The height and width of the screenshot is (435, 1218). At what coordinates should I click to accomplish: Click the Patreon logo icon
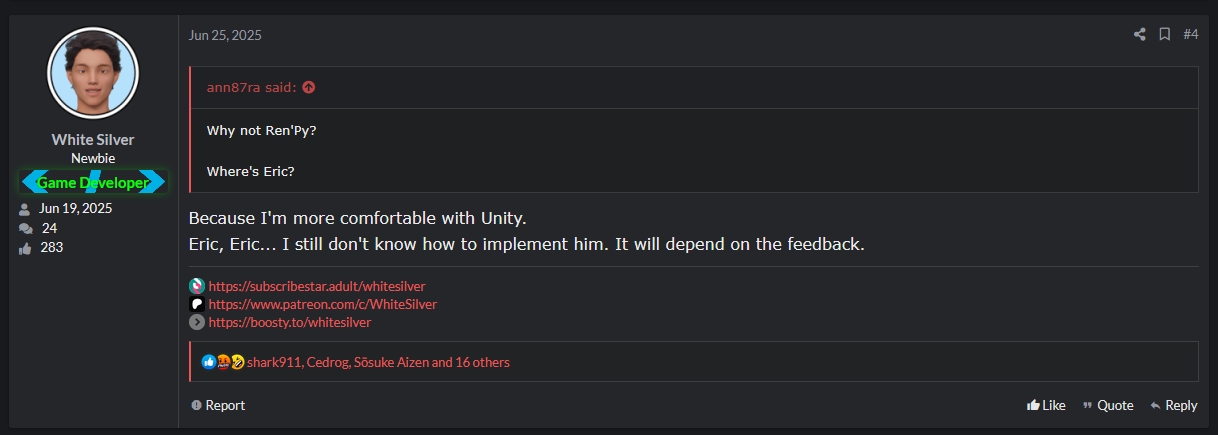197,304
